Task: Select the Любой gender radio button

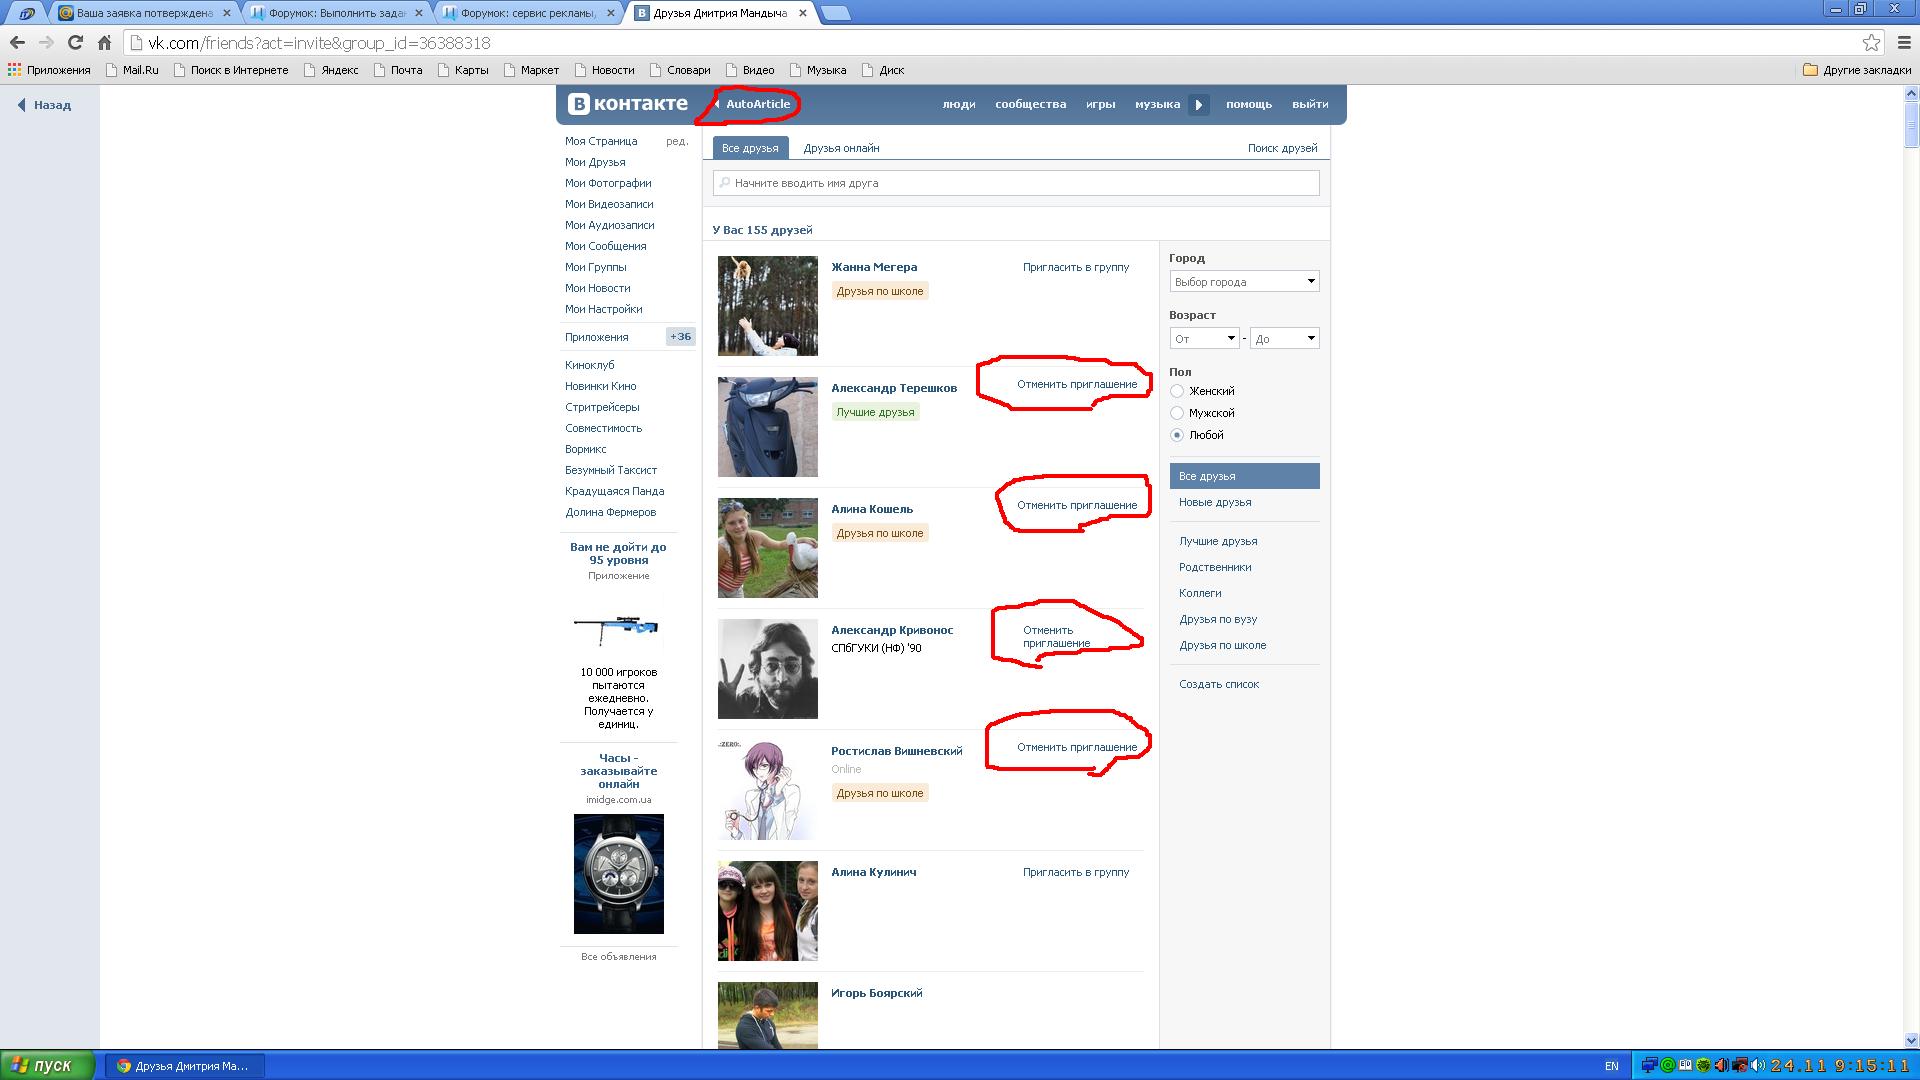Action: coord(1177,435)
